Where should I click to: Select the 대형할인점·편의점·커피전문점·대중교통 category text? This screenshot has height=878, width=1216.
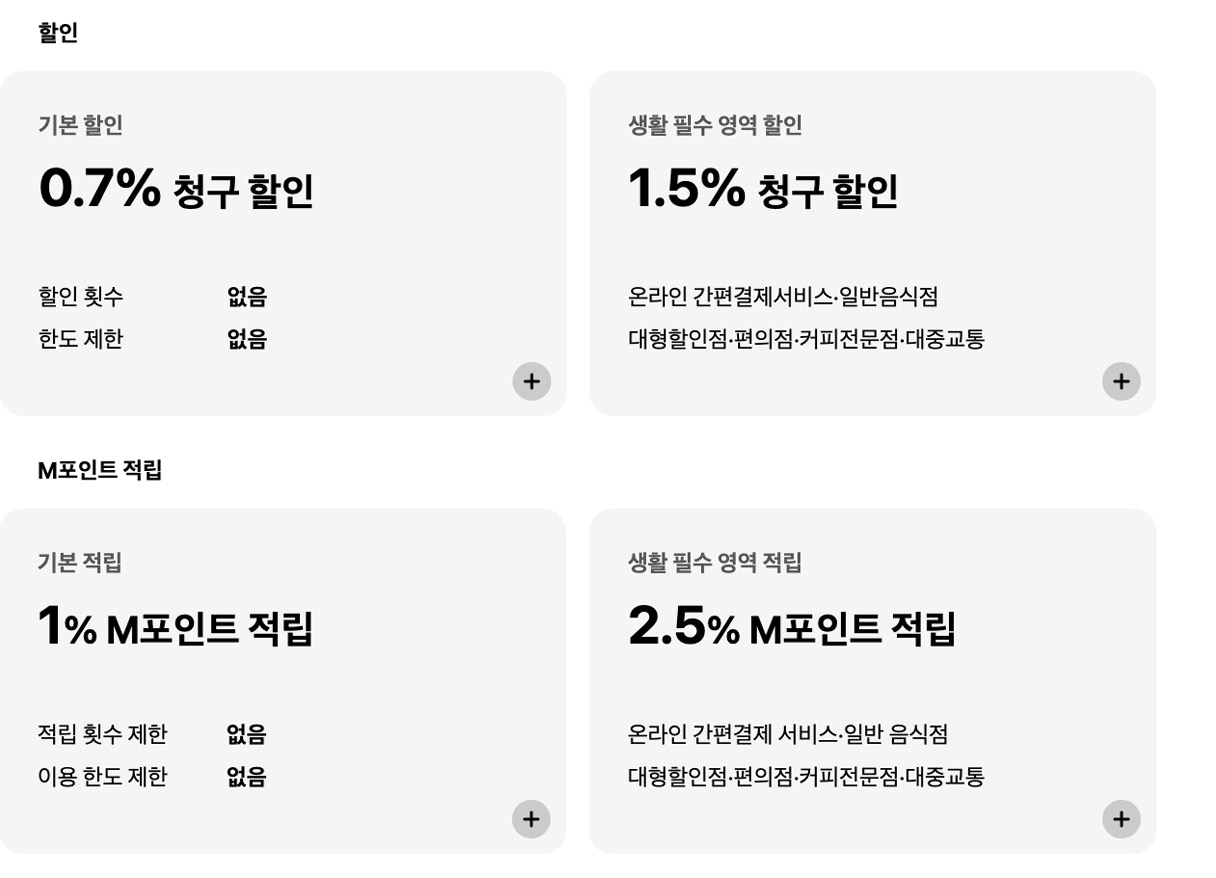pos(806,339)
